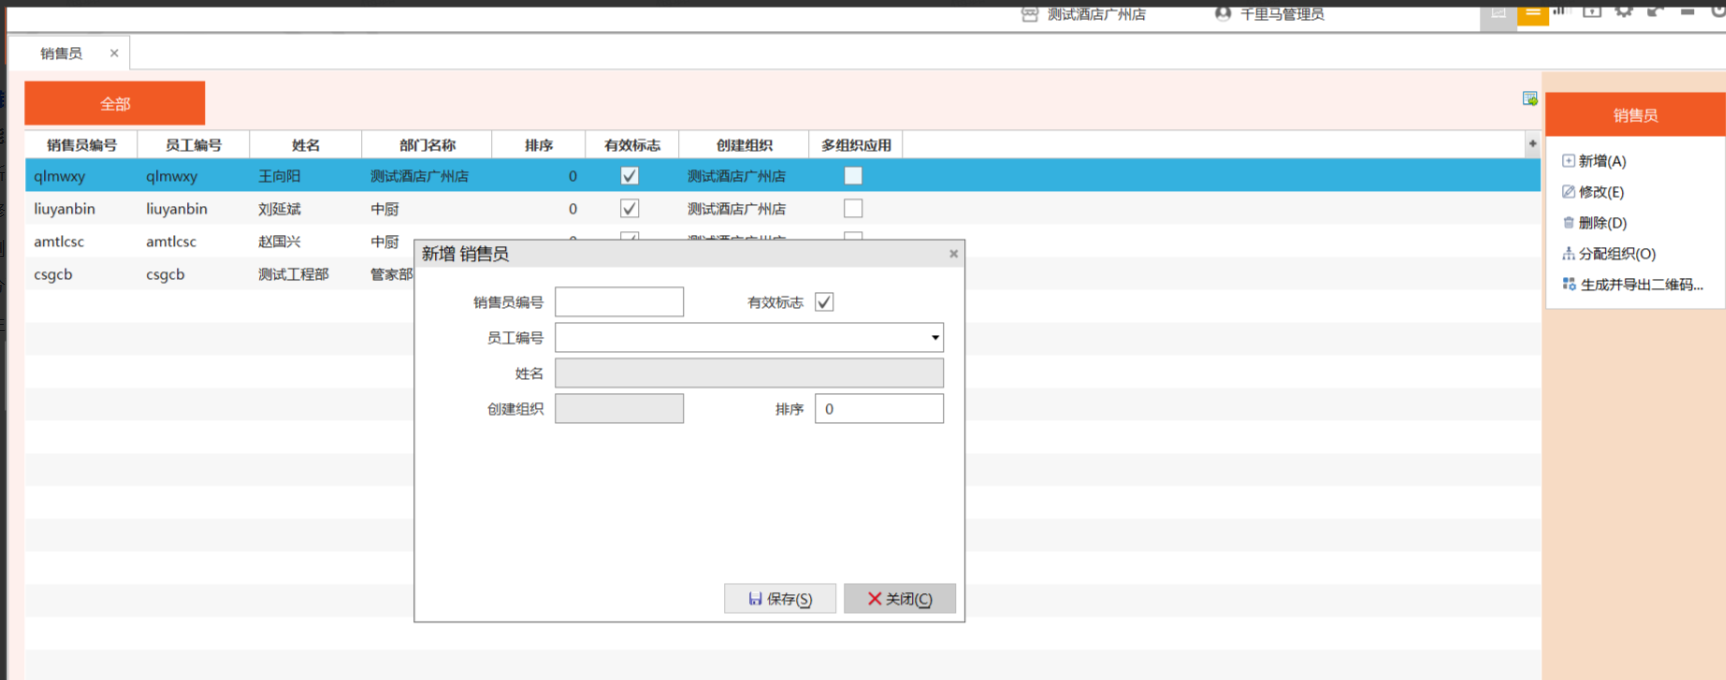Expand column chooser plus at grid header
The width and height of the screenshot is (1726, 680).
(x=1532, y=144)
